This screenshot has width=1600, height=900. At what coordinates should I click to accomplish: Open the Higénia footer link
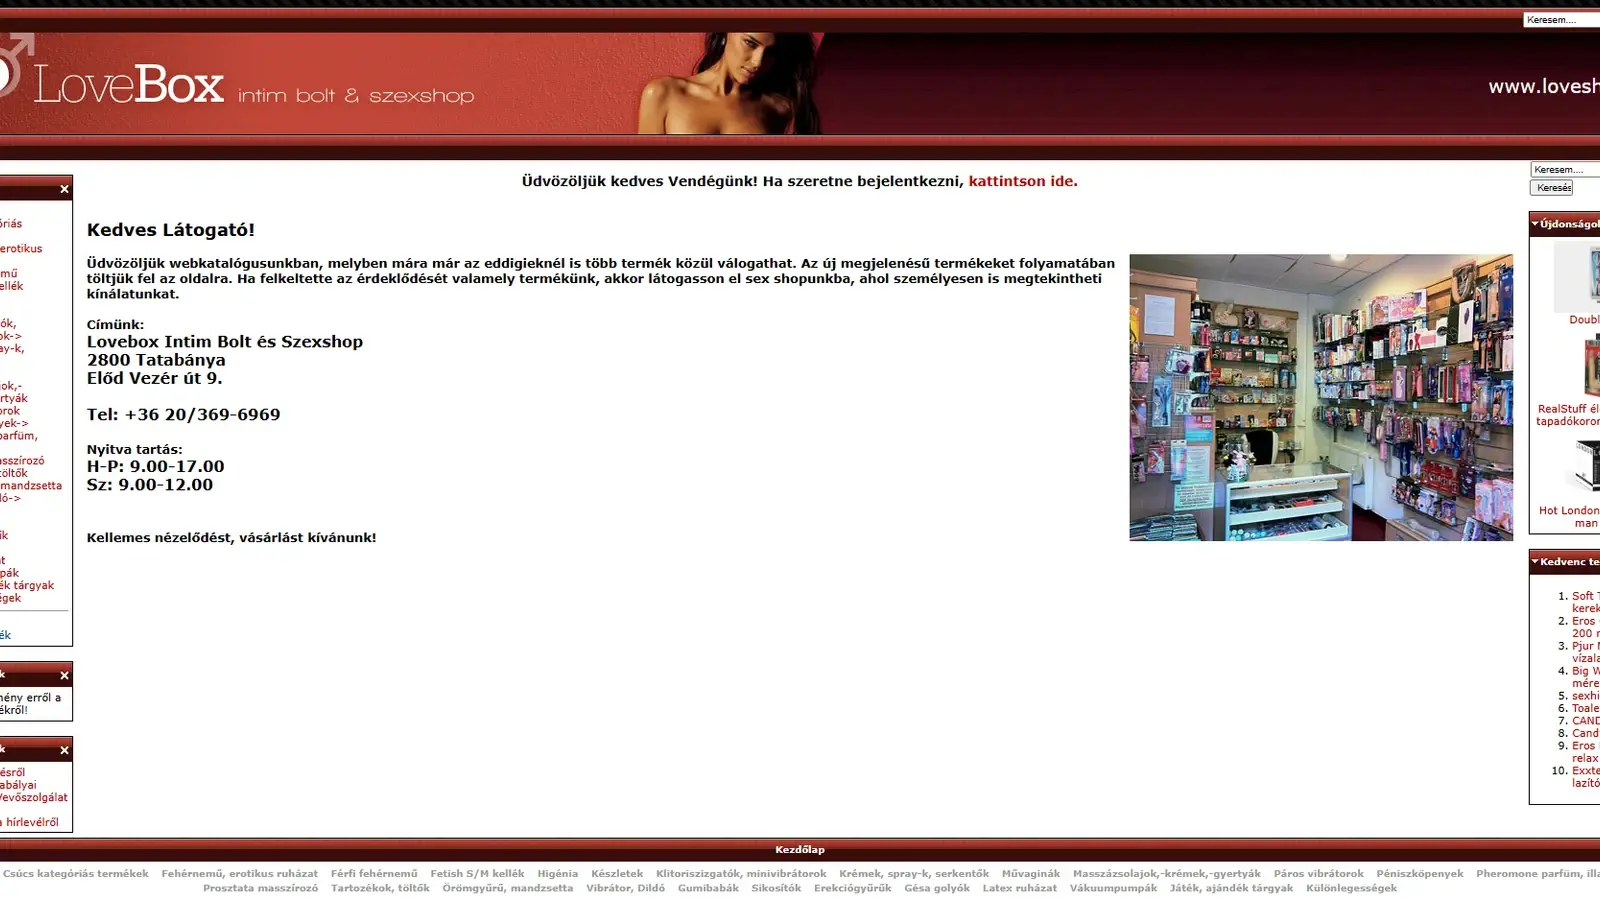(557, 874)
